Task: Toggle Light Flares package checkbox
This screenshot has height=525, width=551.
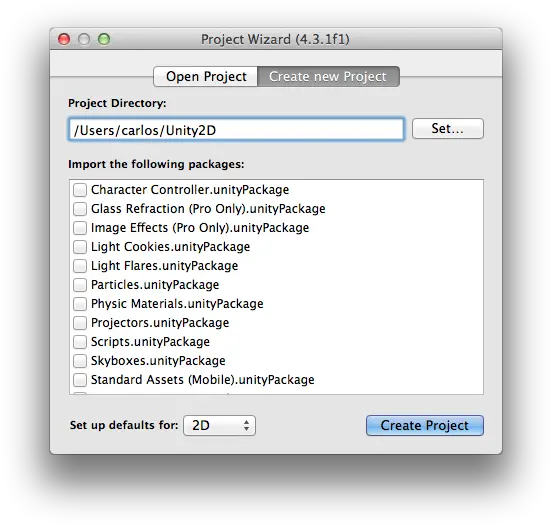Action: point(80,266)
